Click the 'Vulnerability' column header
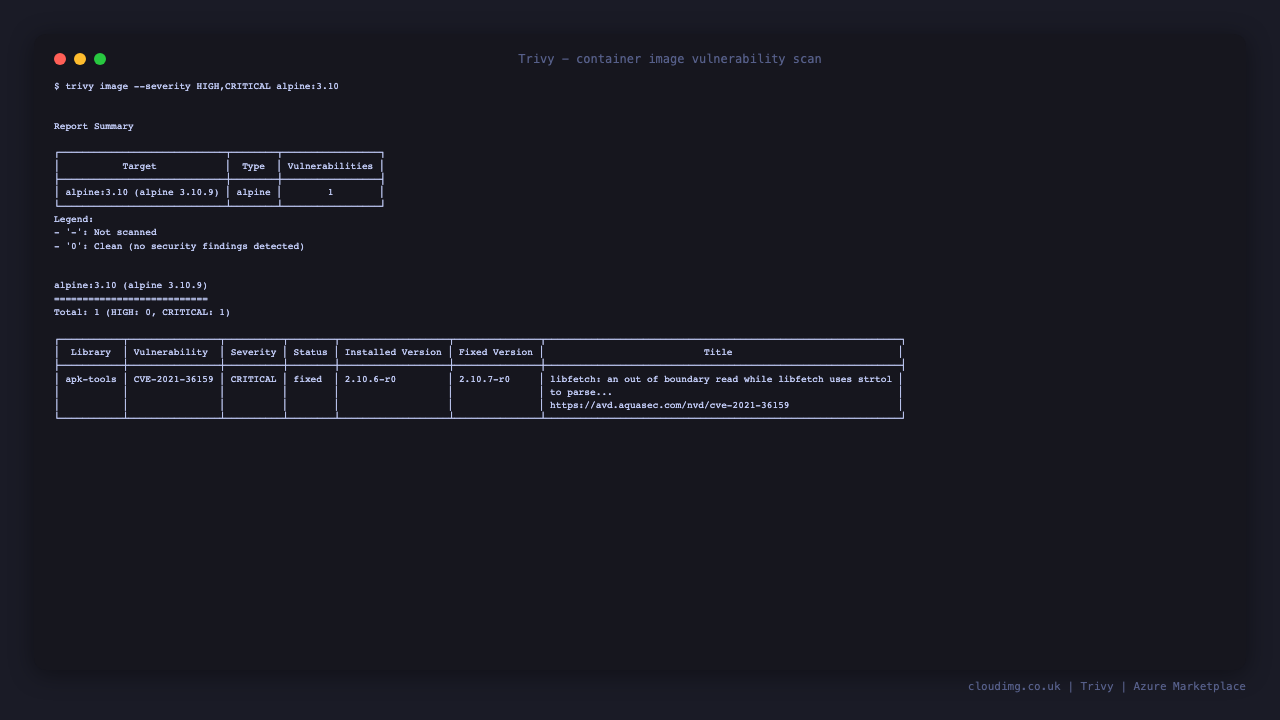The height and width of the screenshot is (720, 1280). tap(171, 352)
